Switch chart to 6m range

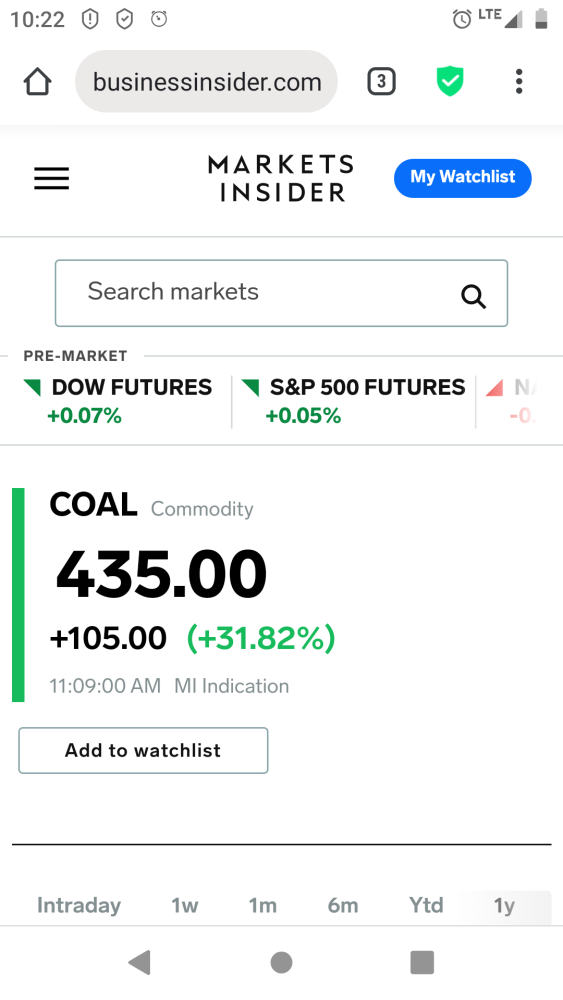tap(343, 906)
